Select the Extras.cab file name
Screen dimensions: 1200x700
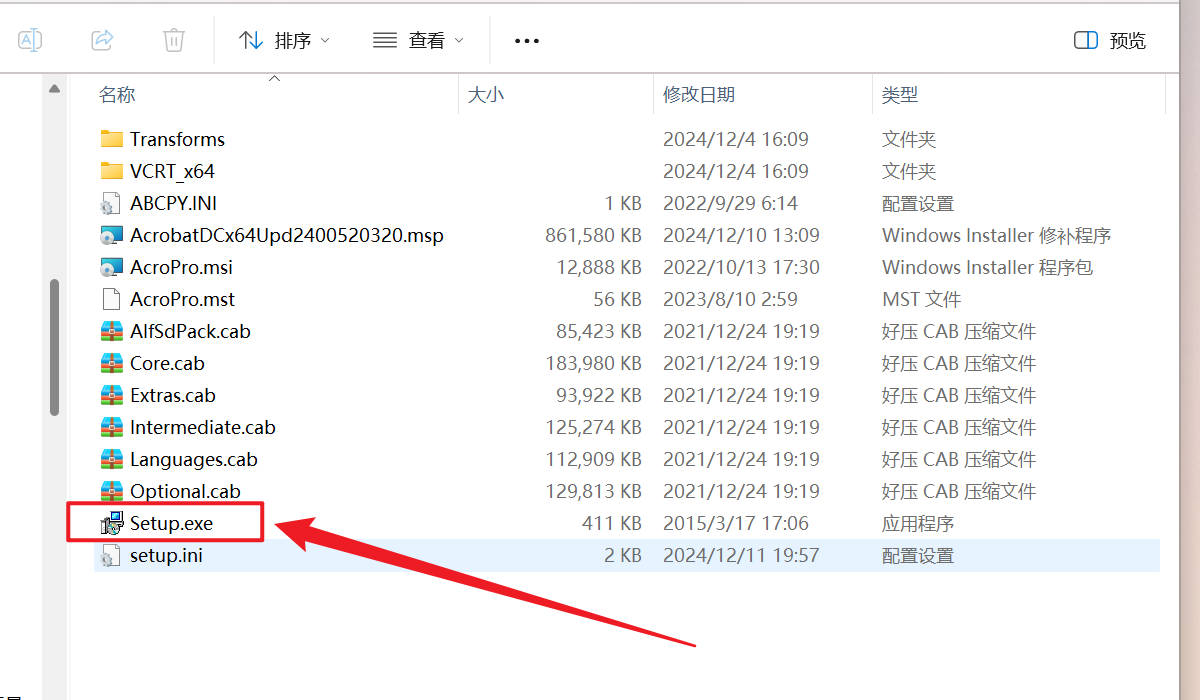pos(173,395)
